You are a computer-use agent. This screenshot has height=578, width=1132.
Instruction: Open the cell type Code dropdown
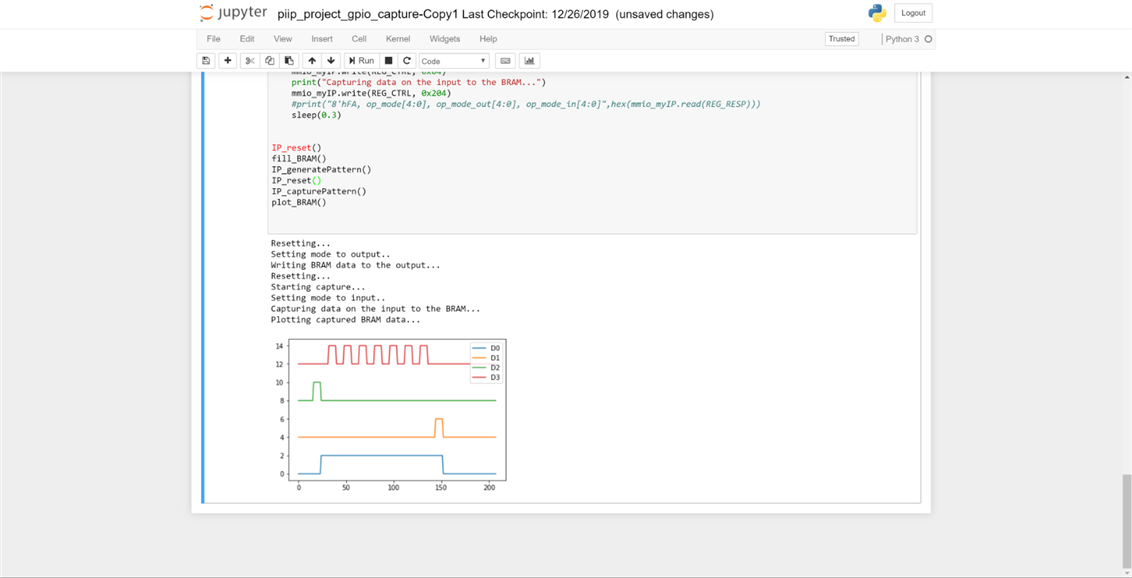point(454,61)
